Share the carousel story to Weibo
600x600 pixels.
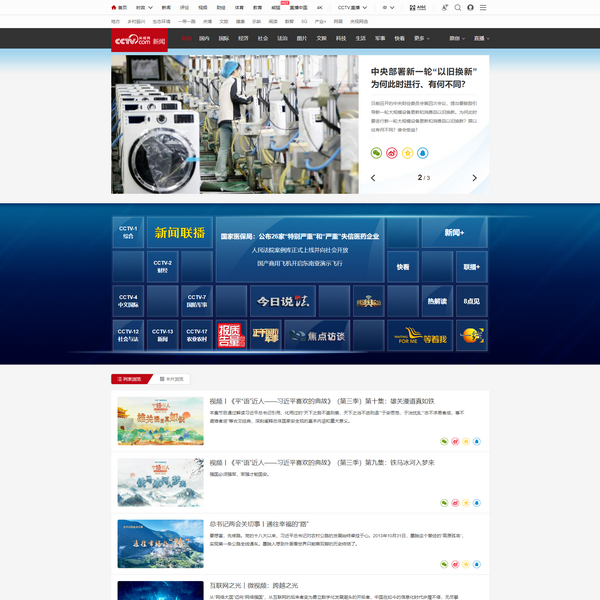coord(392,153)
